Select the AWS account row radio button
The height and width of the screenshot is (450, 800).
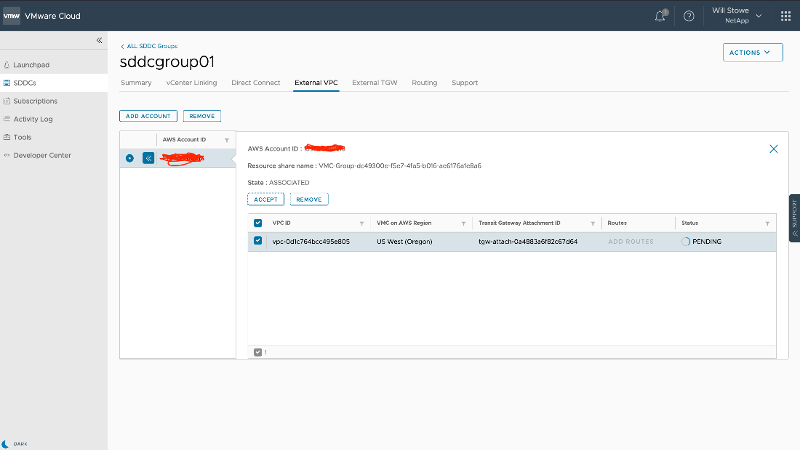click(130, 158)
